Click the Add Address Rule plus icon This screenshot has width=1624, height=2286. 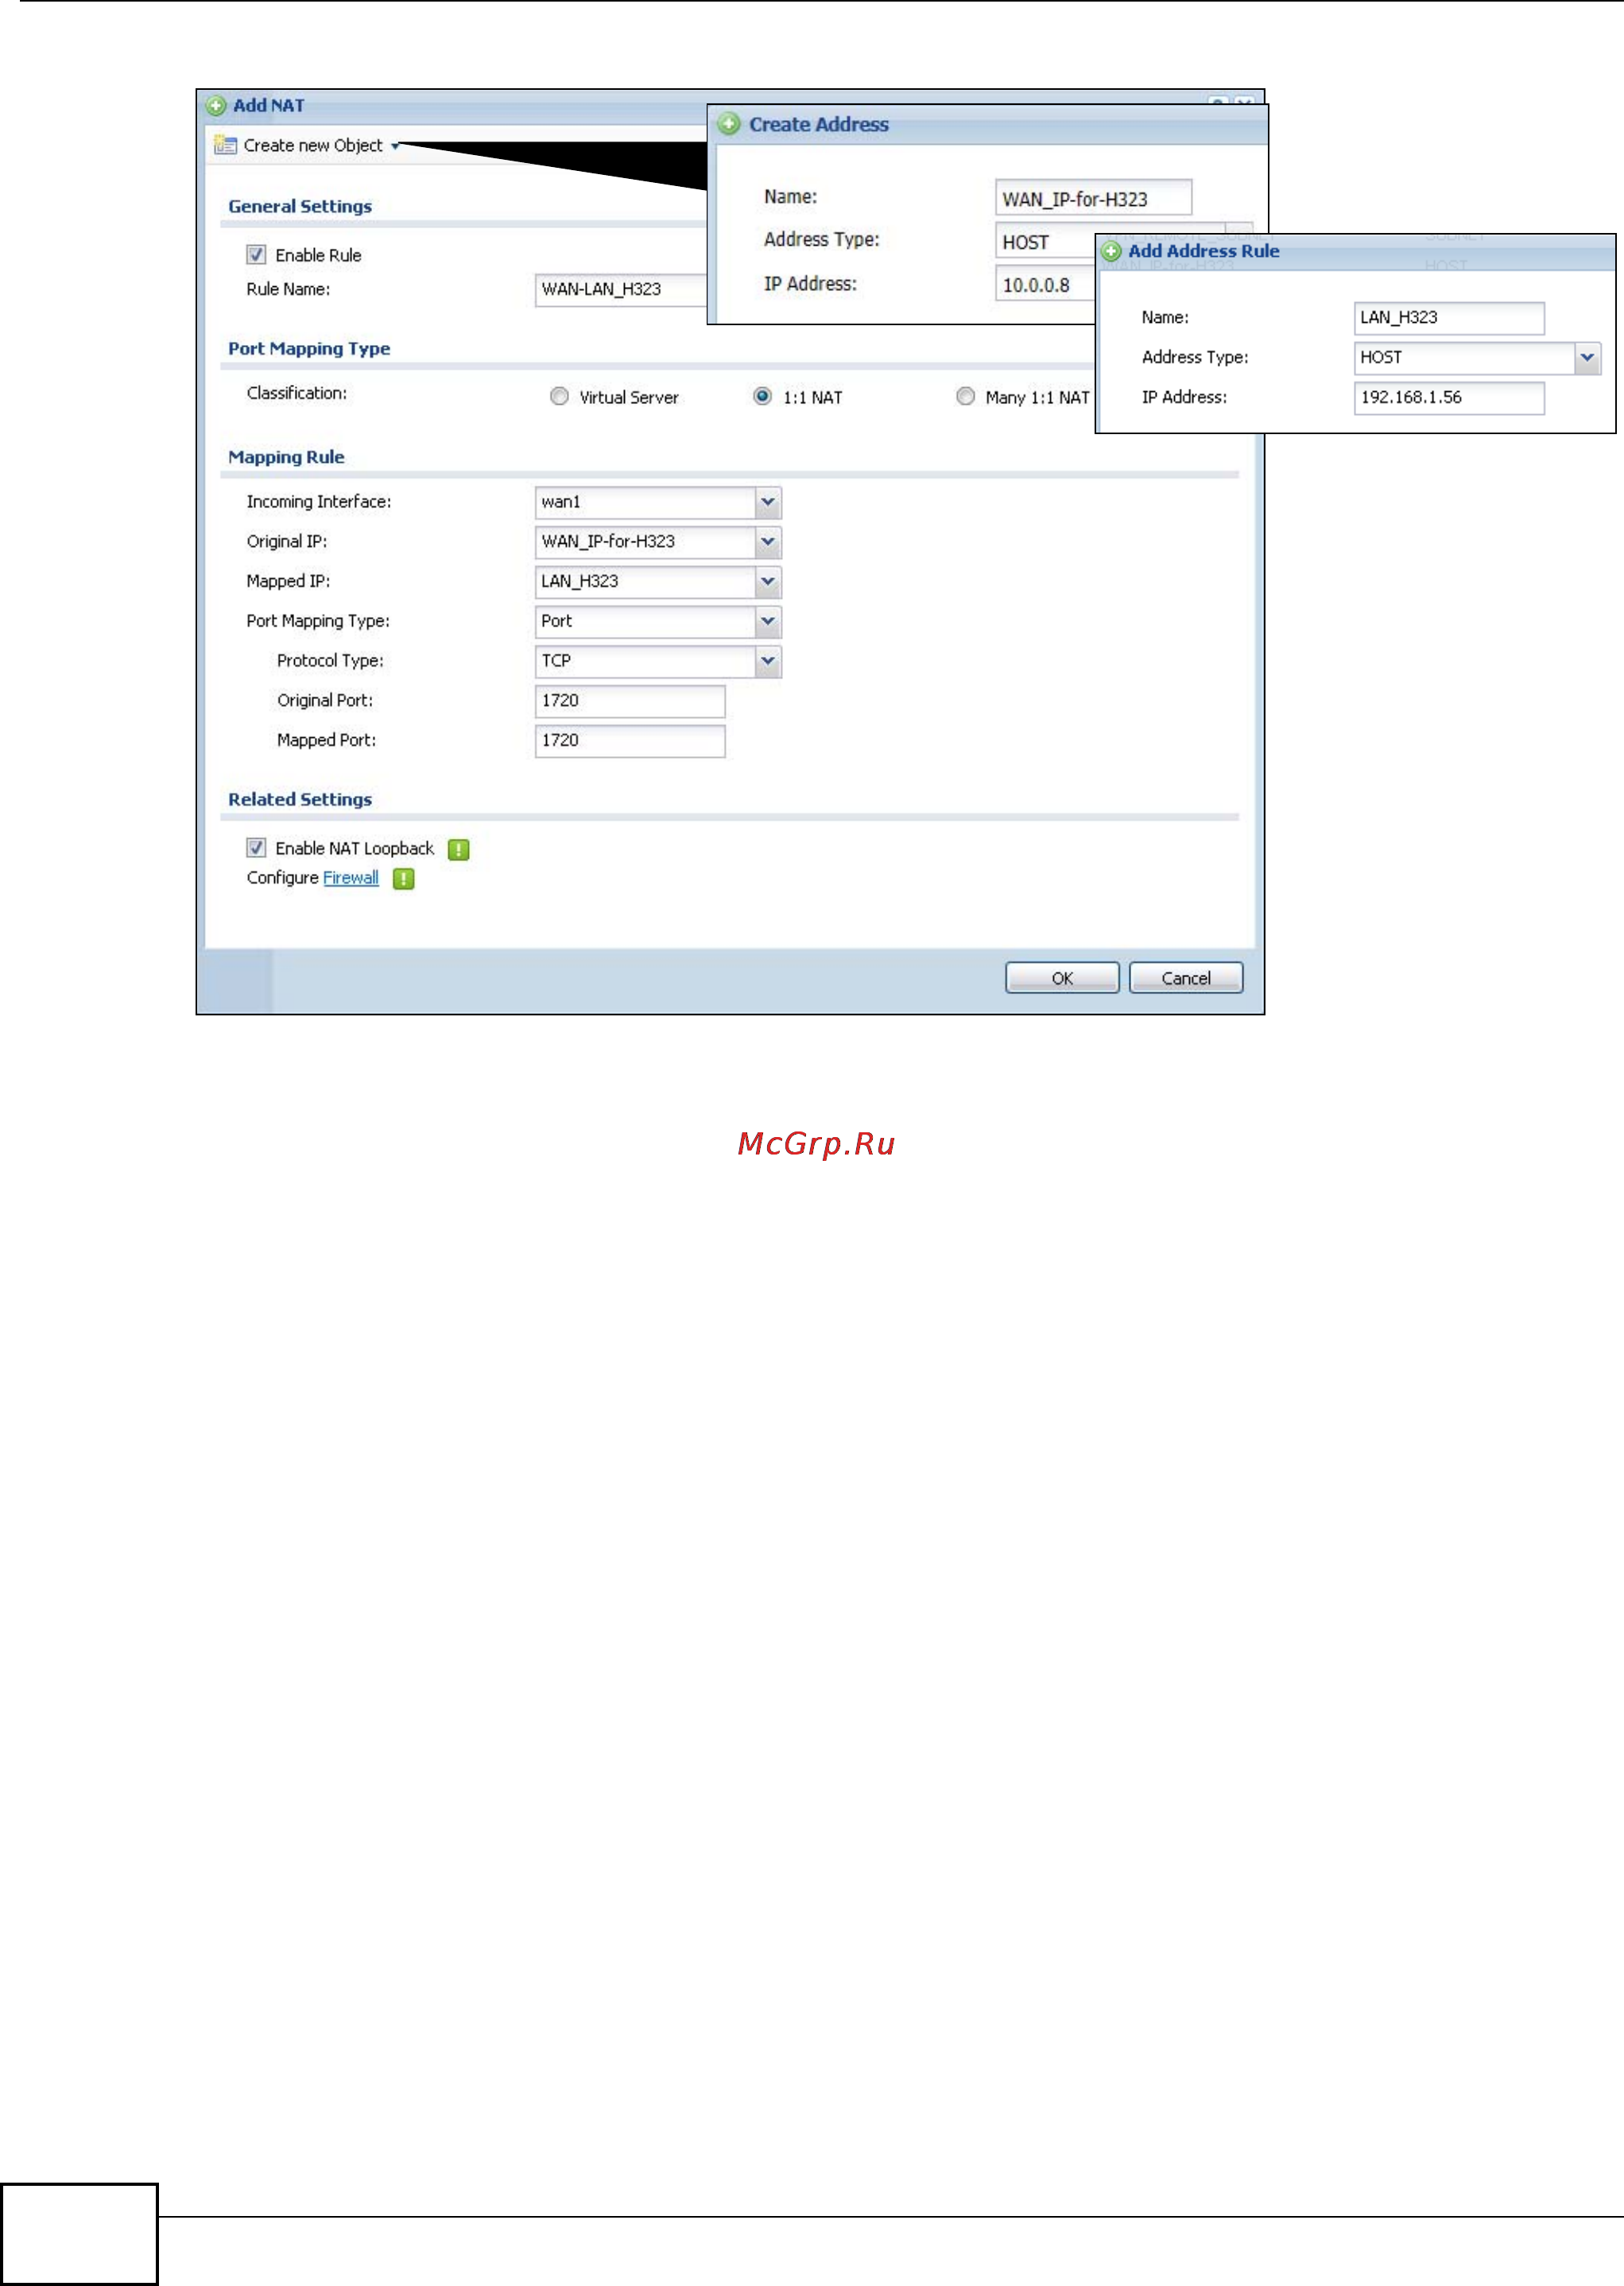click(1112, 251)
